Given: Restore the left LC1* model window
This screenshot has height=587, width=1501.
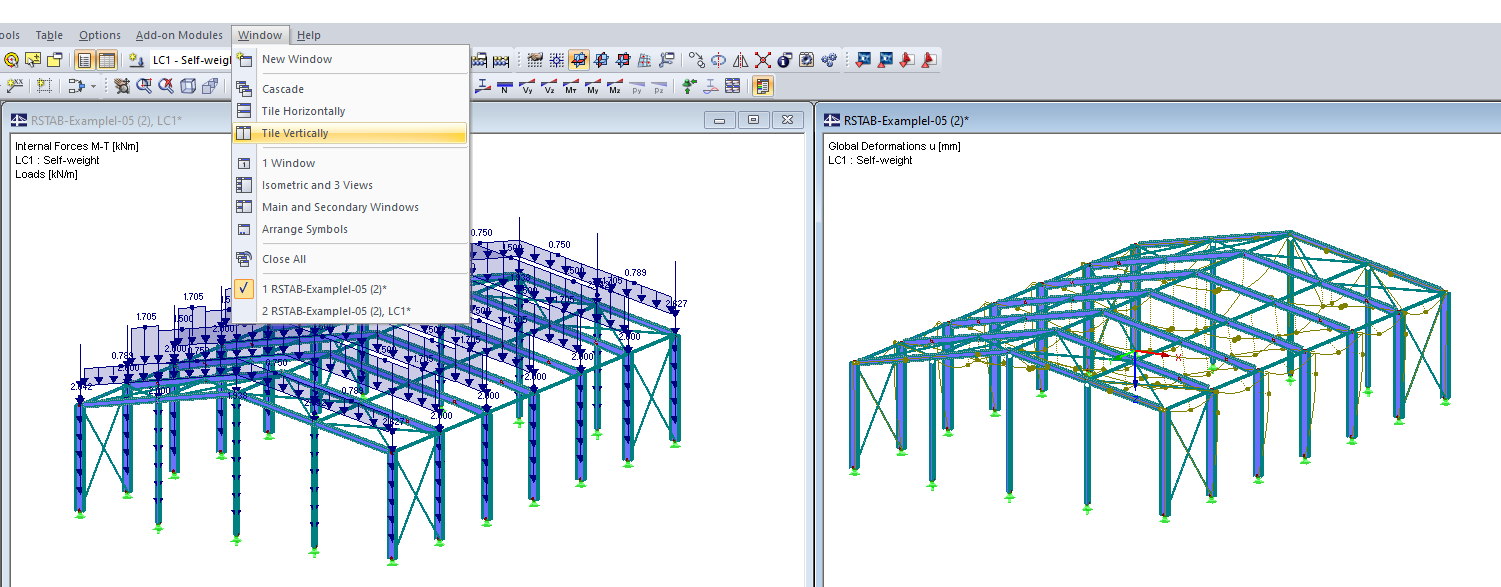Looking at the screenshot, I should [753, 120].
